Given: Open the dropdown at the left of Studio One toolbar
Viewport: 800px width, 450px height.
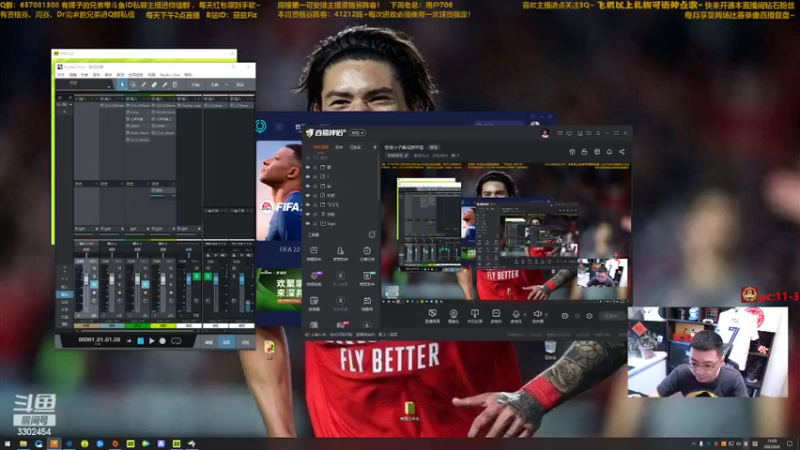Looking at the screenshot, I should (x=109, y=87).
